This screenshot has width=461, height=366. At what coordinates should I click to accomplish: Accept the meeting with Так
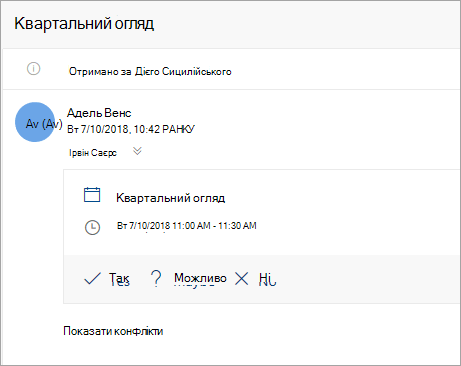coord(119,279)
